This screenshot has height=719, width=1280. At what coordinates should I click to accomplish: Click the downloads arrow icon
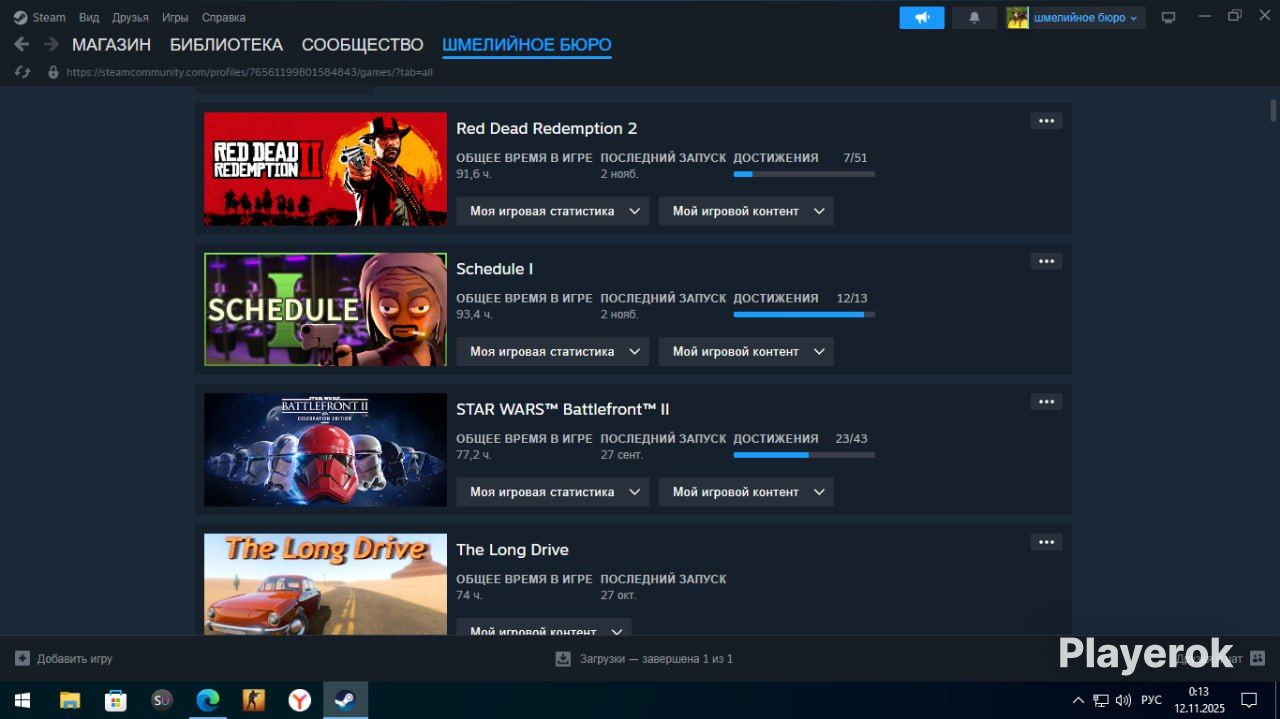coord(563,658)
